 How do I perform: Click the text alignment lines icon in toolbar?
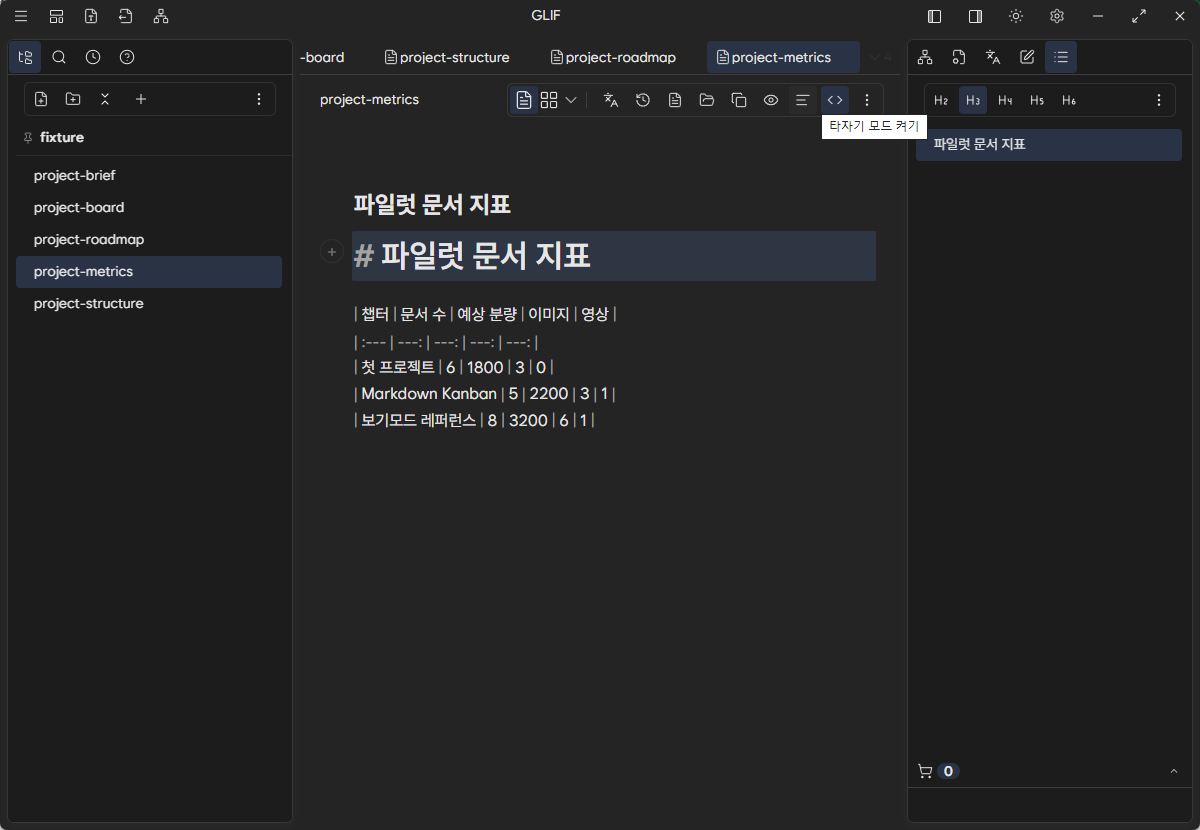[x=802, y=99]
